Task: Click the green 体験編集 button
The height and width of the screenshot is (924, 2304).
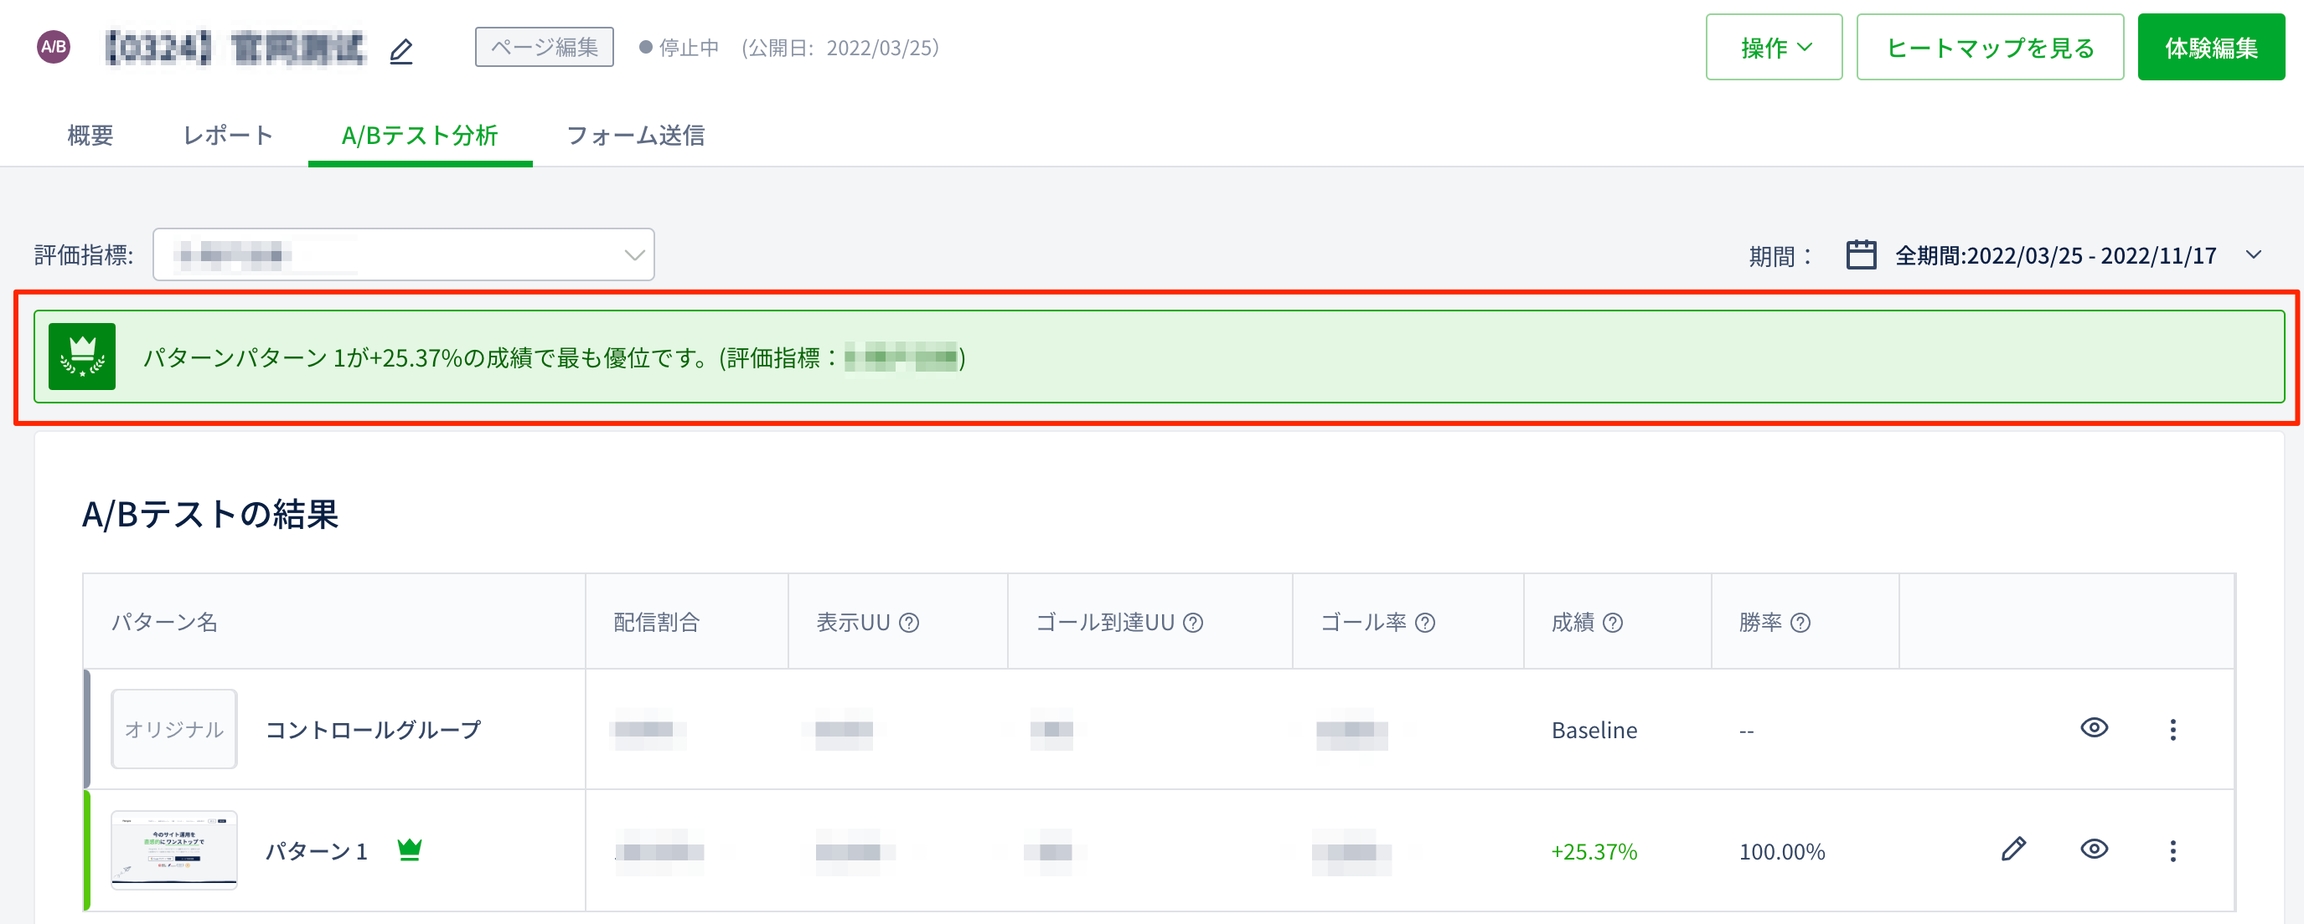Action: click(2210, 48)
